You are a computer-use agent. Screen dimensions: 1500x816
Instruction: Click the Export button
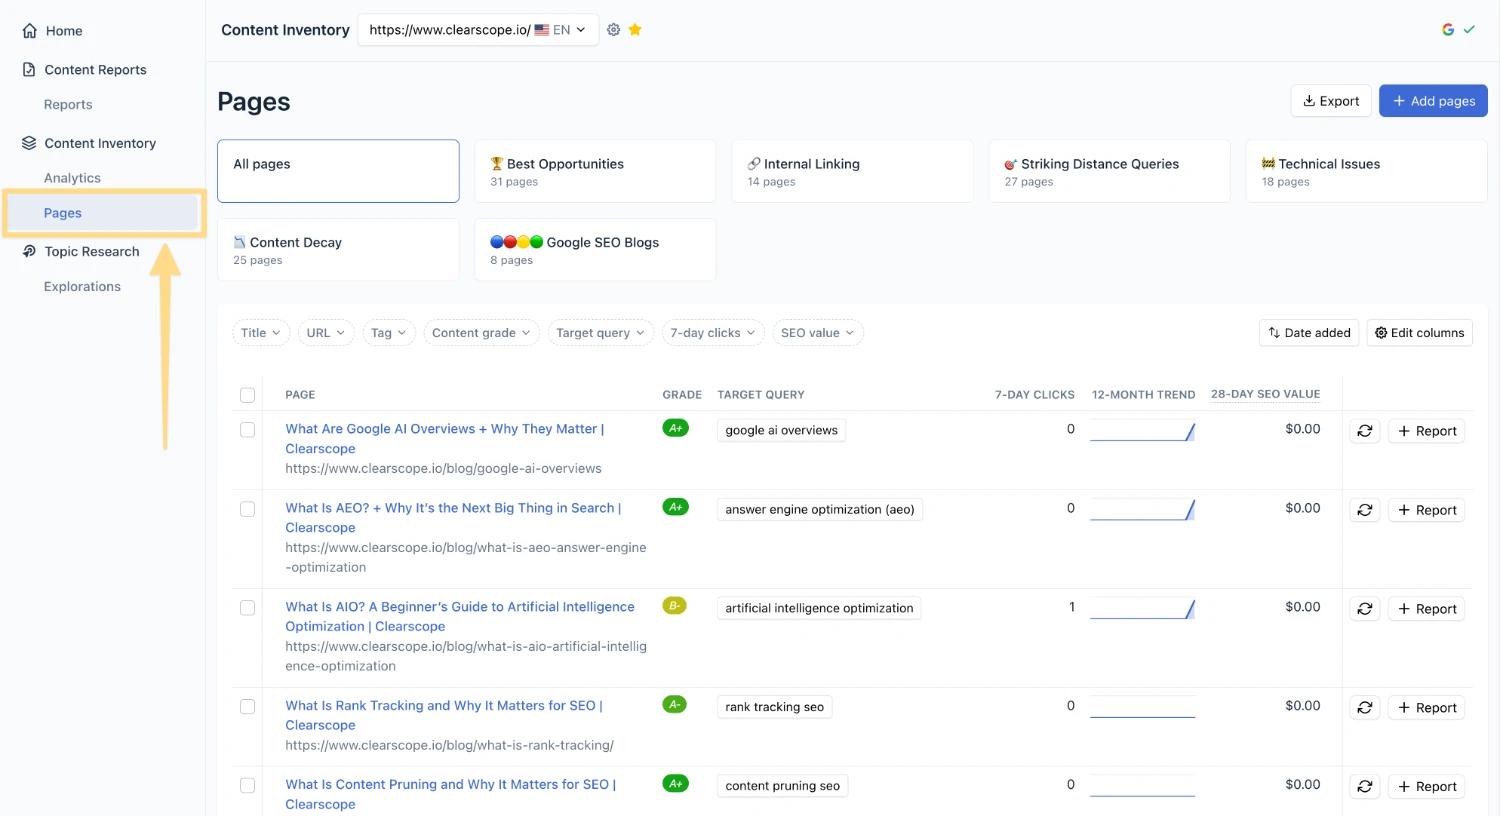pyautogui.click(x=1331, y=101)
